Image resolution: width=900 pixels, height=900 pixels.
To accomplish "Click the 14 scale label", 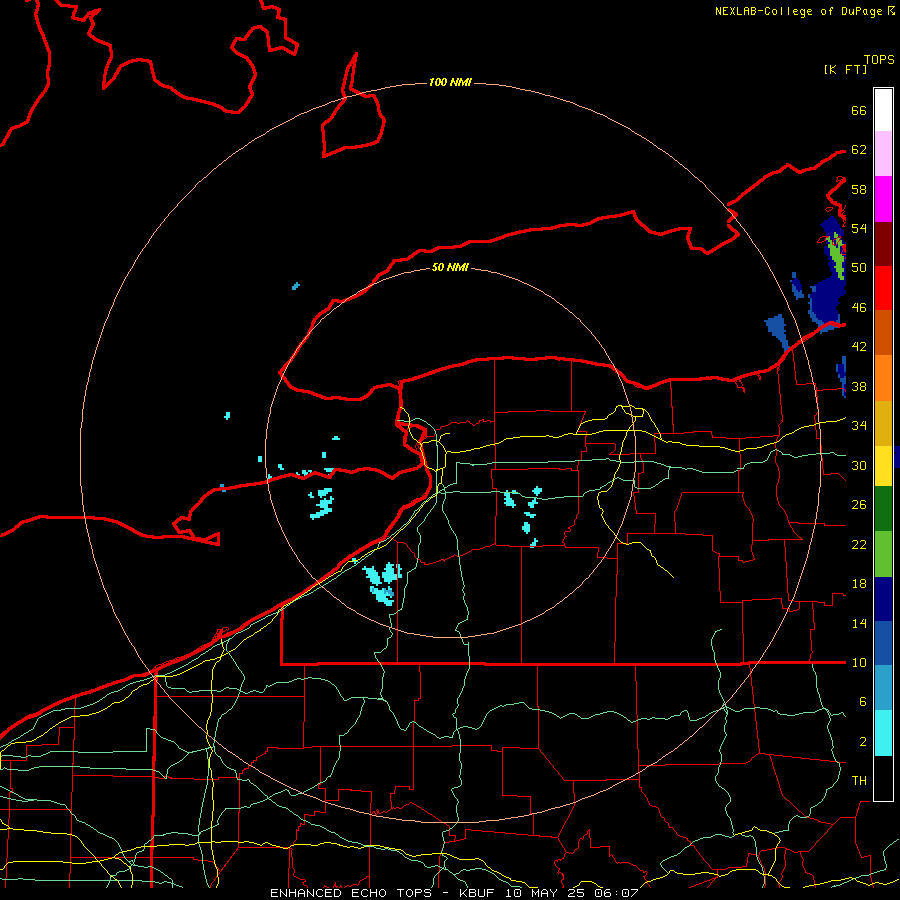I will 859,623.
